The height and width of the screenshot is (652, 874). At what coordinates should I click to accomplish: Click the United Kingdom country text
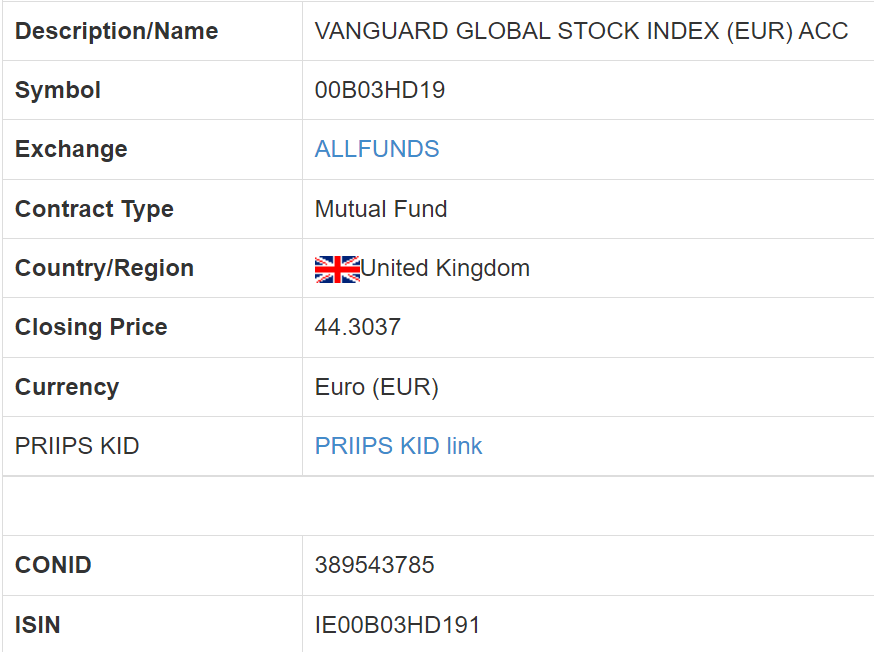(445, 268)
